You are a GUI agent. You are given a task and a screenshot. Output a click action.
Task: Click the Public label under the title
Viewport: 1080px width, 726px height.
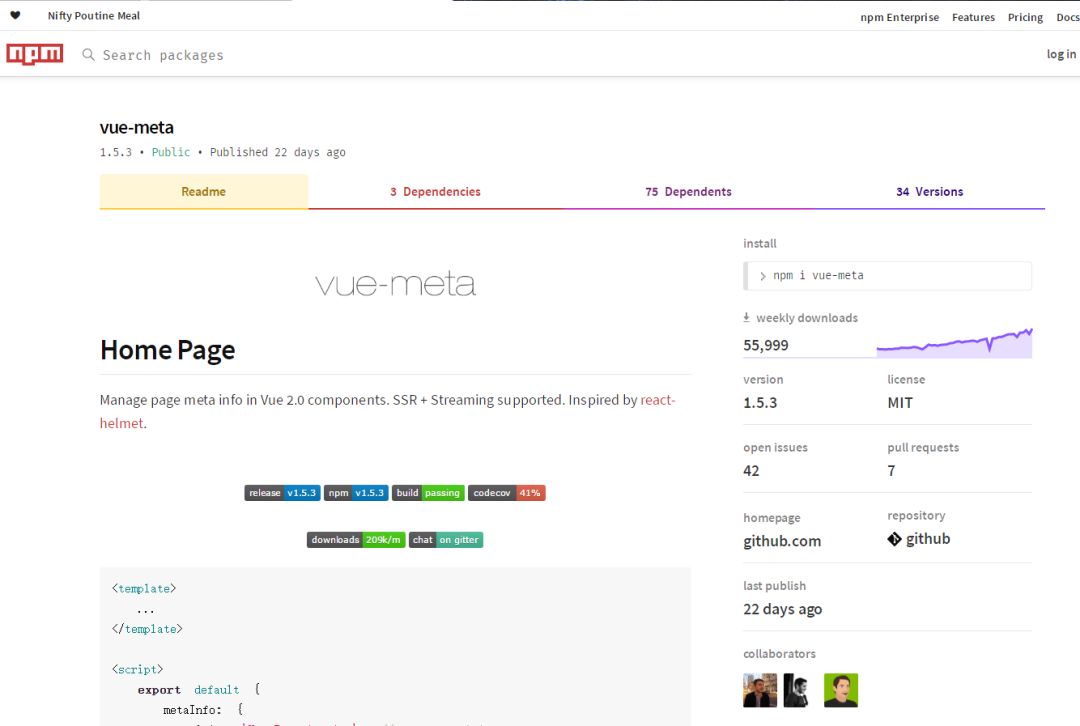tap(171, 152)
